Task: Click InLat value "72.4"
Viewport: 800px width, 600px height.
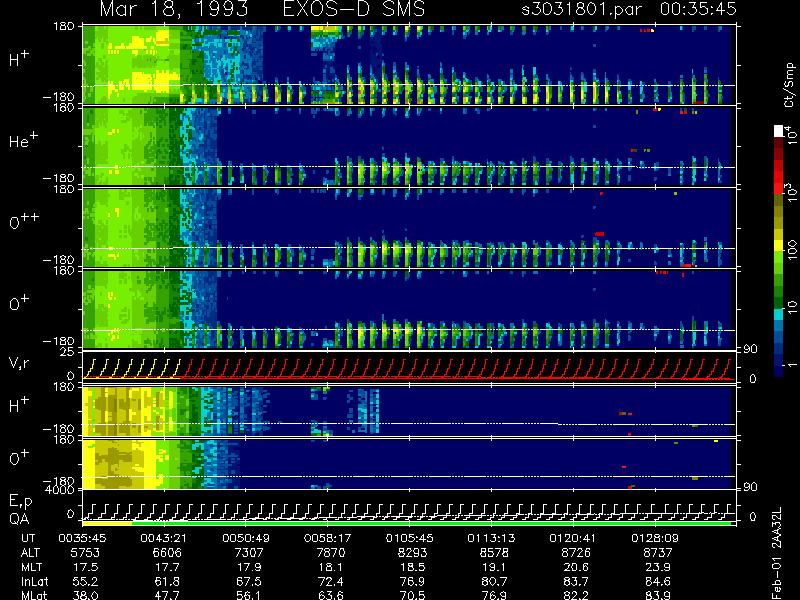Action: pyautogui.click(x=331, y=582)
